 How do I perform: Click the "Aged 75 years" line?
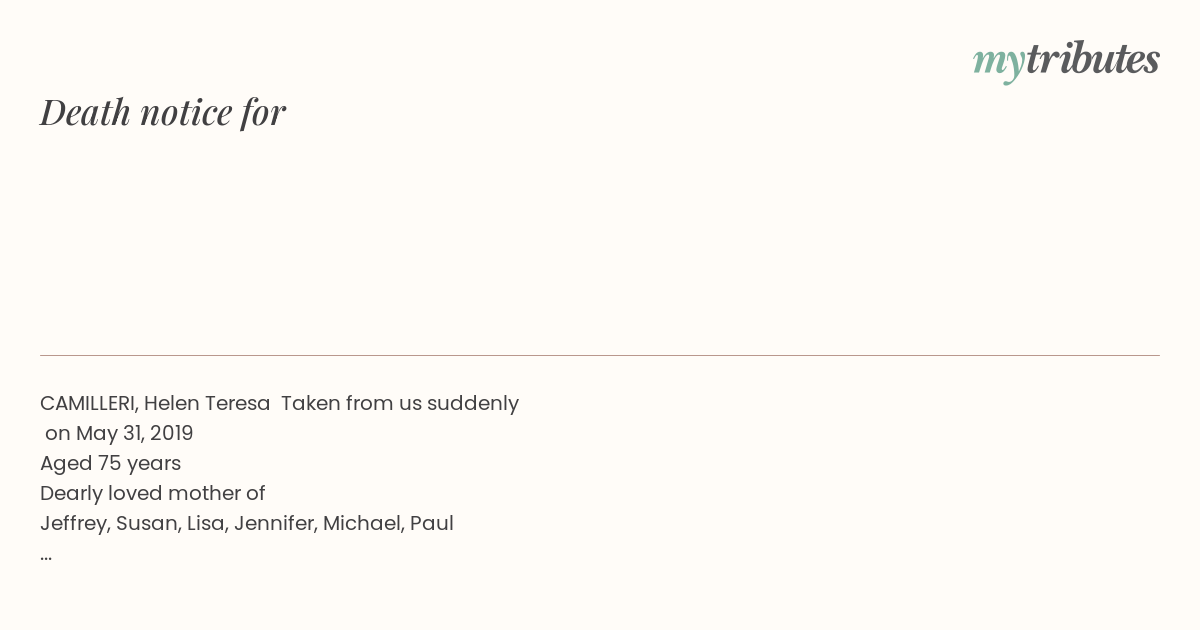point(110,464)
